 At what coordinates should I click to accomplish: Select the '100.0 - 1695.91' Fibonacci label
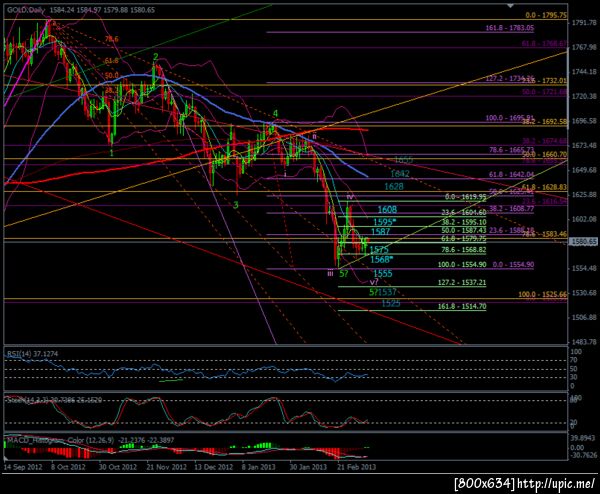[x=510, y=118]
